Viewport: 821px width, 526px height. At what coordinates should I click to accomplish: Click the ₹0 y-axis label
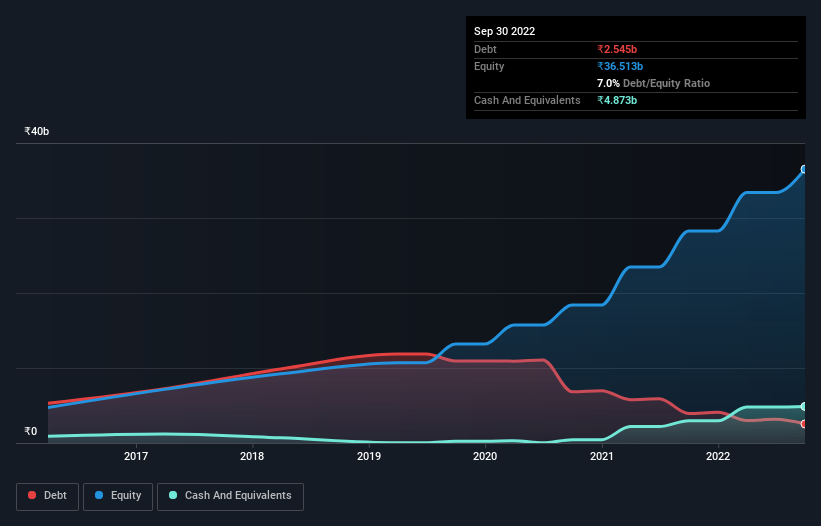[31, 431]
